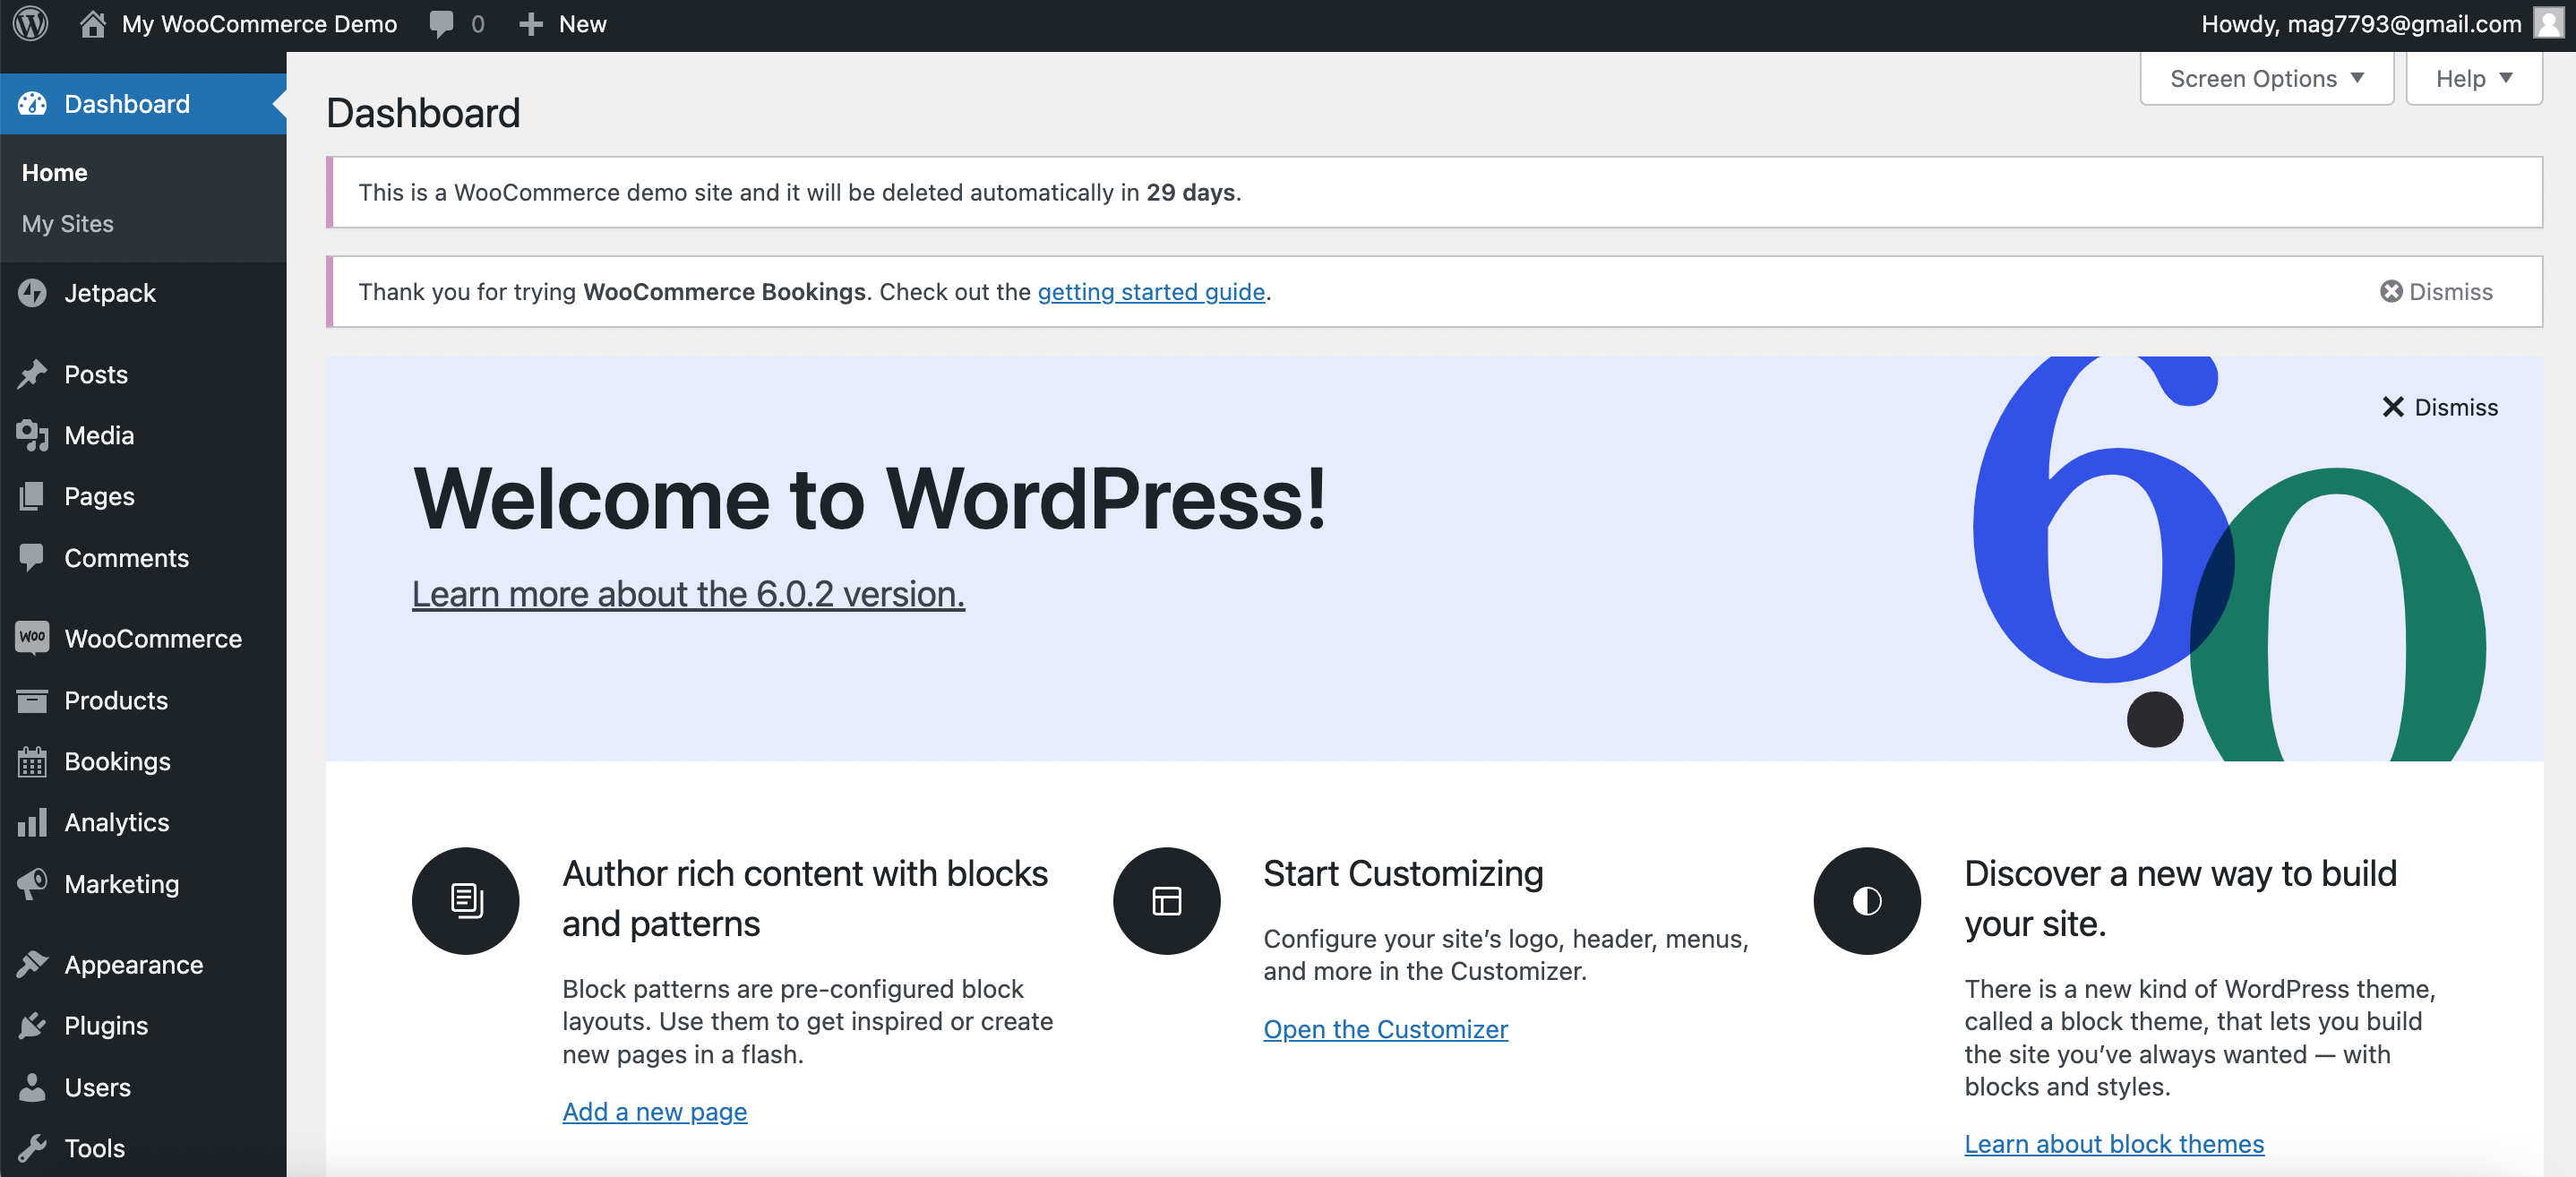Click the Start Customizing layout icon
The width and height of the screenshot is (2576, 1177).
click(1167, 901)
